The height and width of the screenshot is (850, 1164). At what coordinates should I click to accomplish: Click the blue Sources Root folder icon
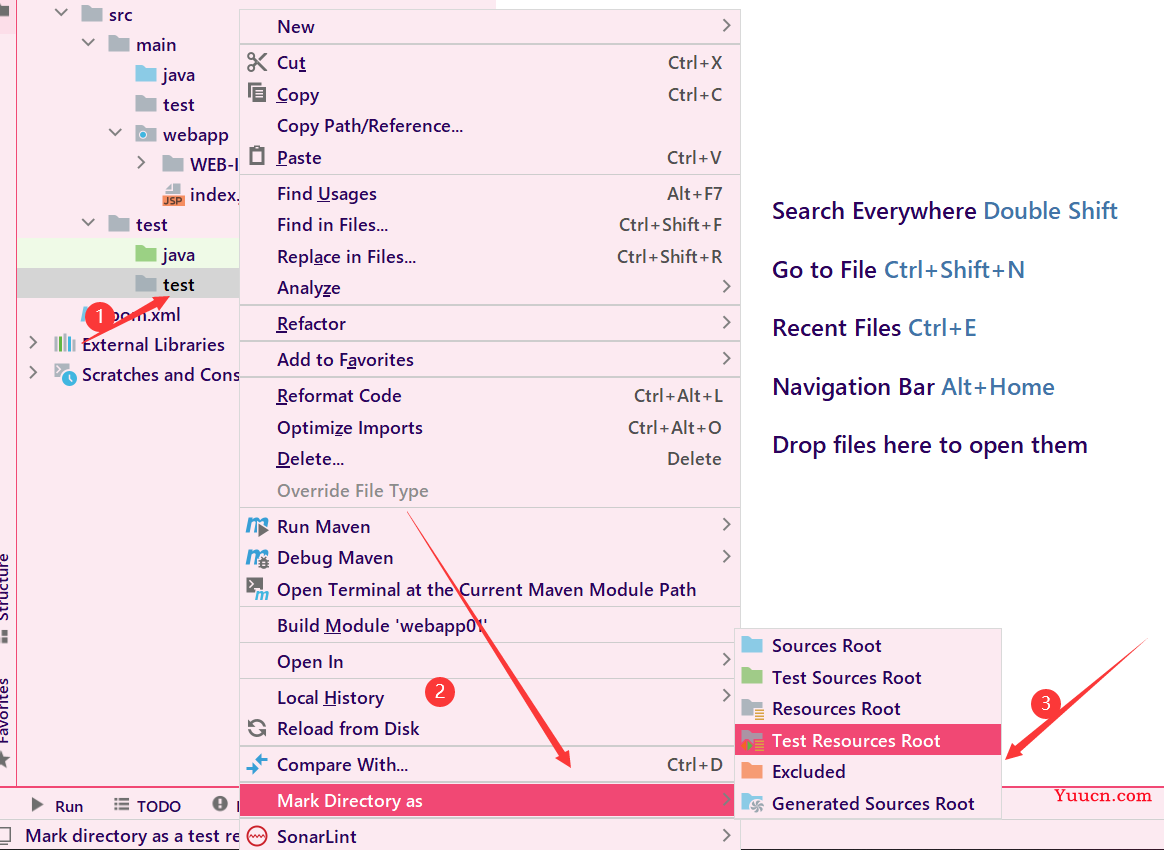click(752, 644)
